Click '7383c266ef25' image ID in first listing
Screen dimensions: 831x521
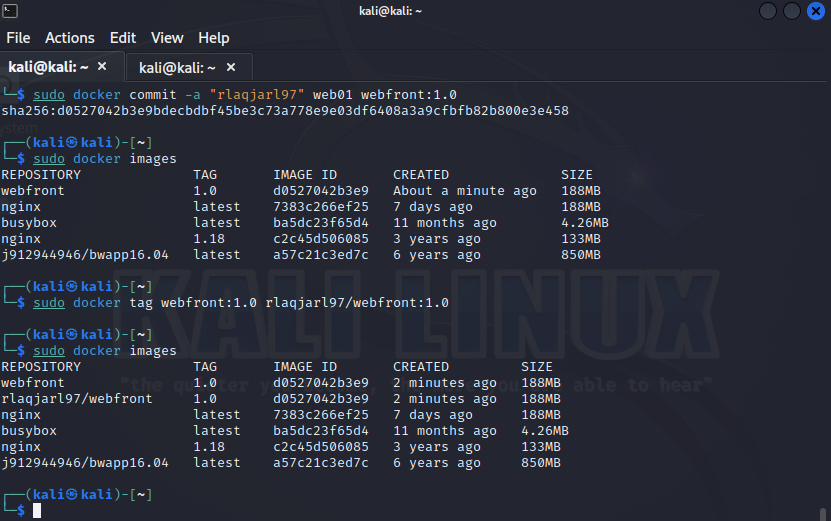point(321,207)
